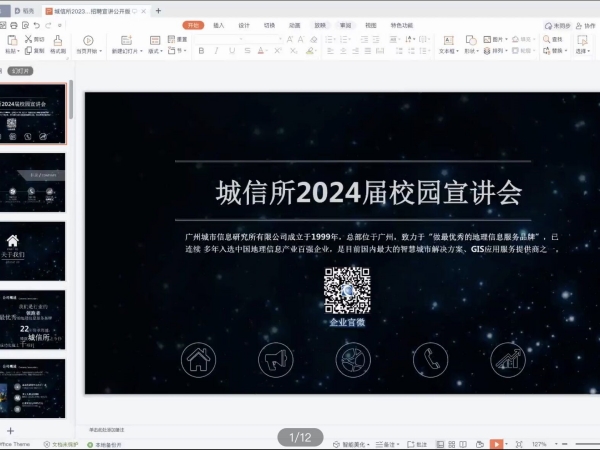Toggle Underline formatting
This screenshot has width=600, height=450.
pyautogui.click(x=232, y=51)
